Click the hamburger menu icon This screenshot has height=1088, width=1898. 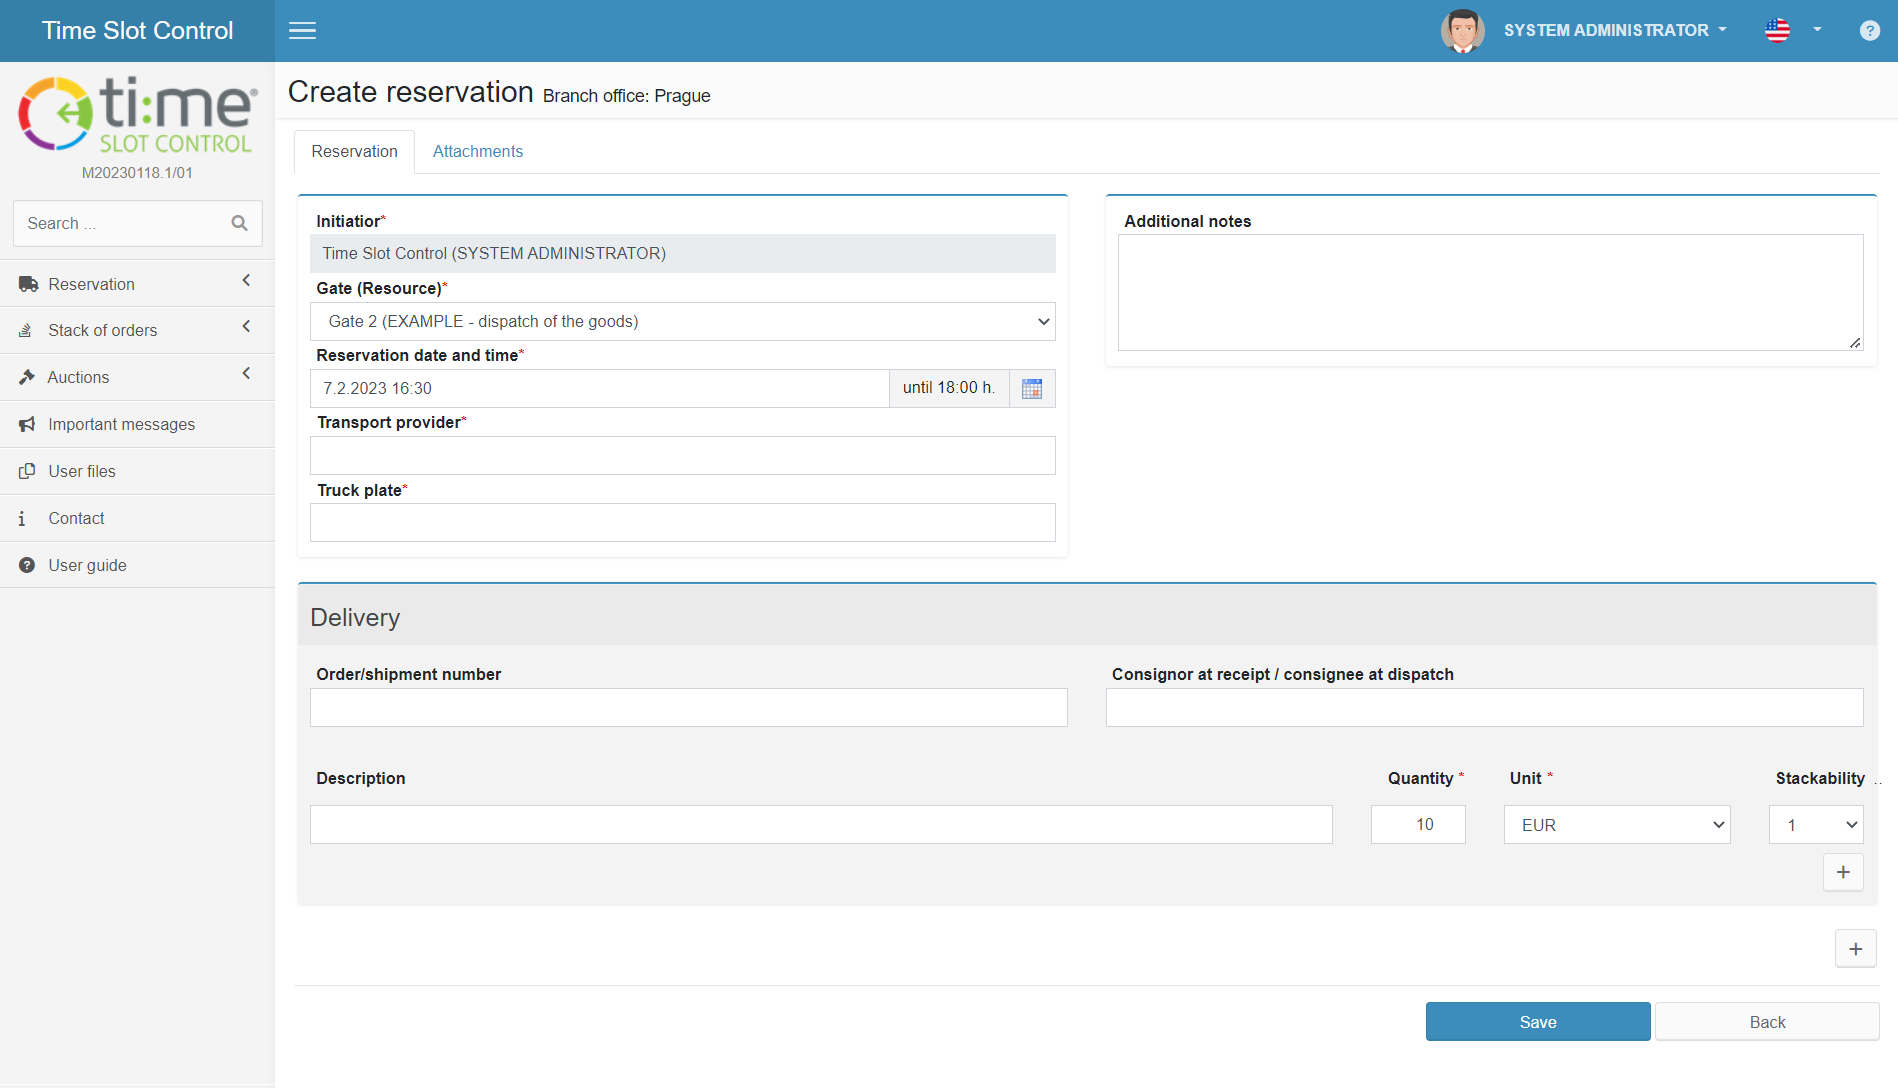click(302, 31)
